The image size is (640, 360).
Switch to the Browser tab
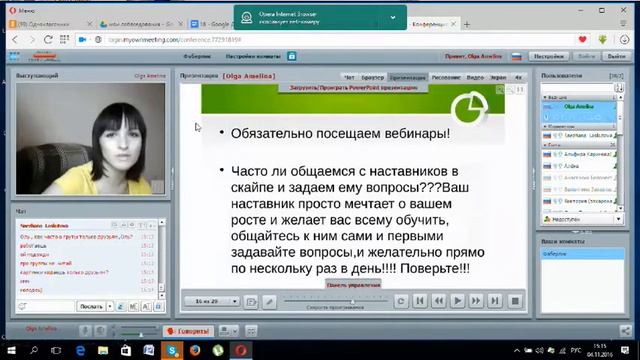click(372, 77)
